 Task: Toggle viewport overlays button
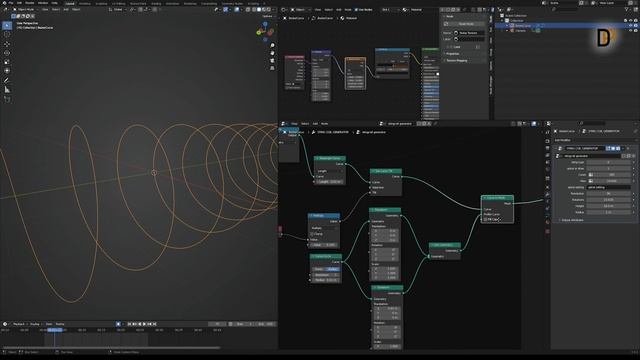click(237, 9)
